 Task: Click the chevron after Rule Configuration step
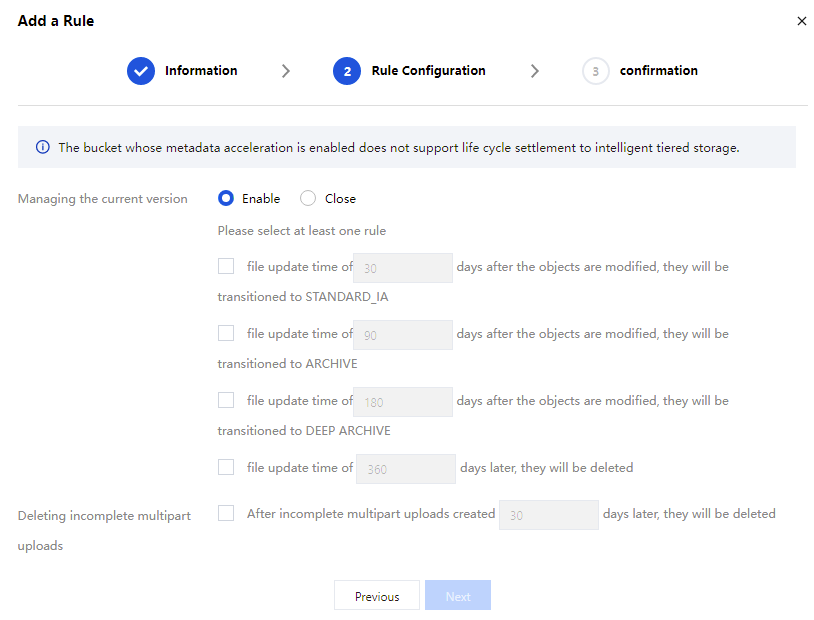[535, 71]
